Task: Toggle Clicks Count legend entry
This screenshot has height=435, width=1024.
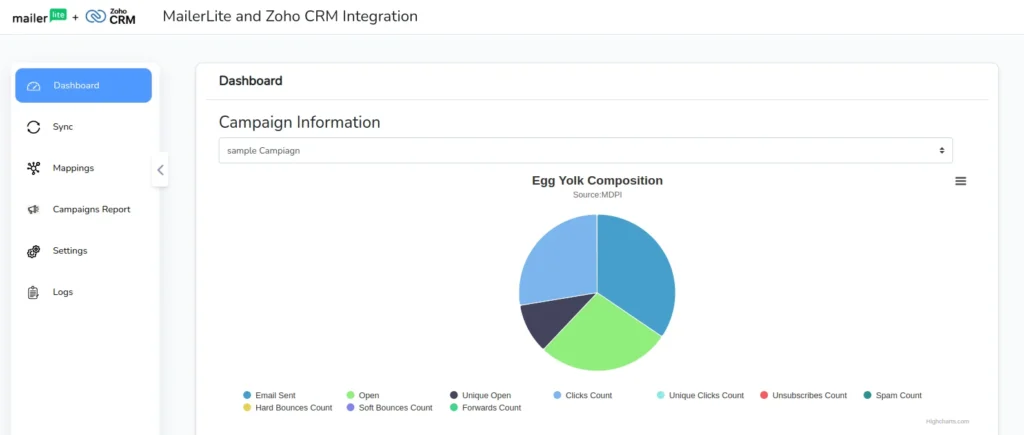Action: (x=588, y=396)
